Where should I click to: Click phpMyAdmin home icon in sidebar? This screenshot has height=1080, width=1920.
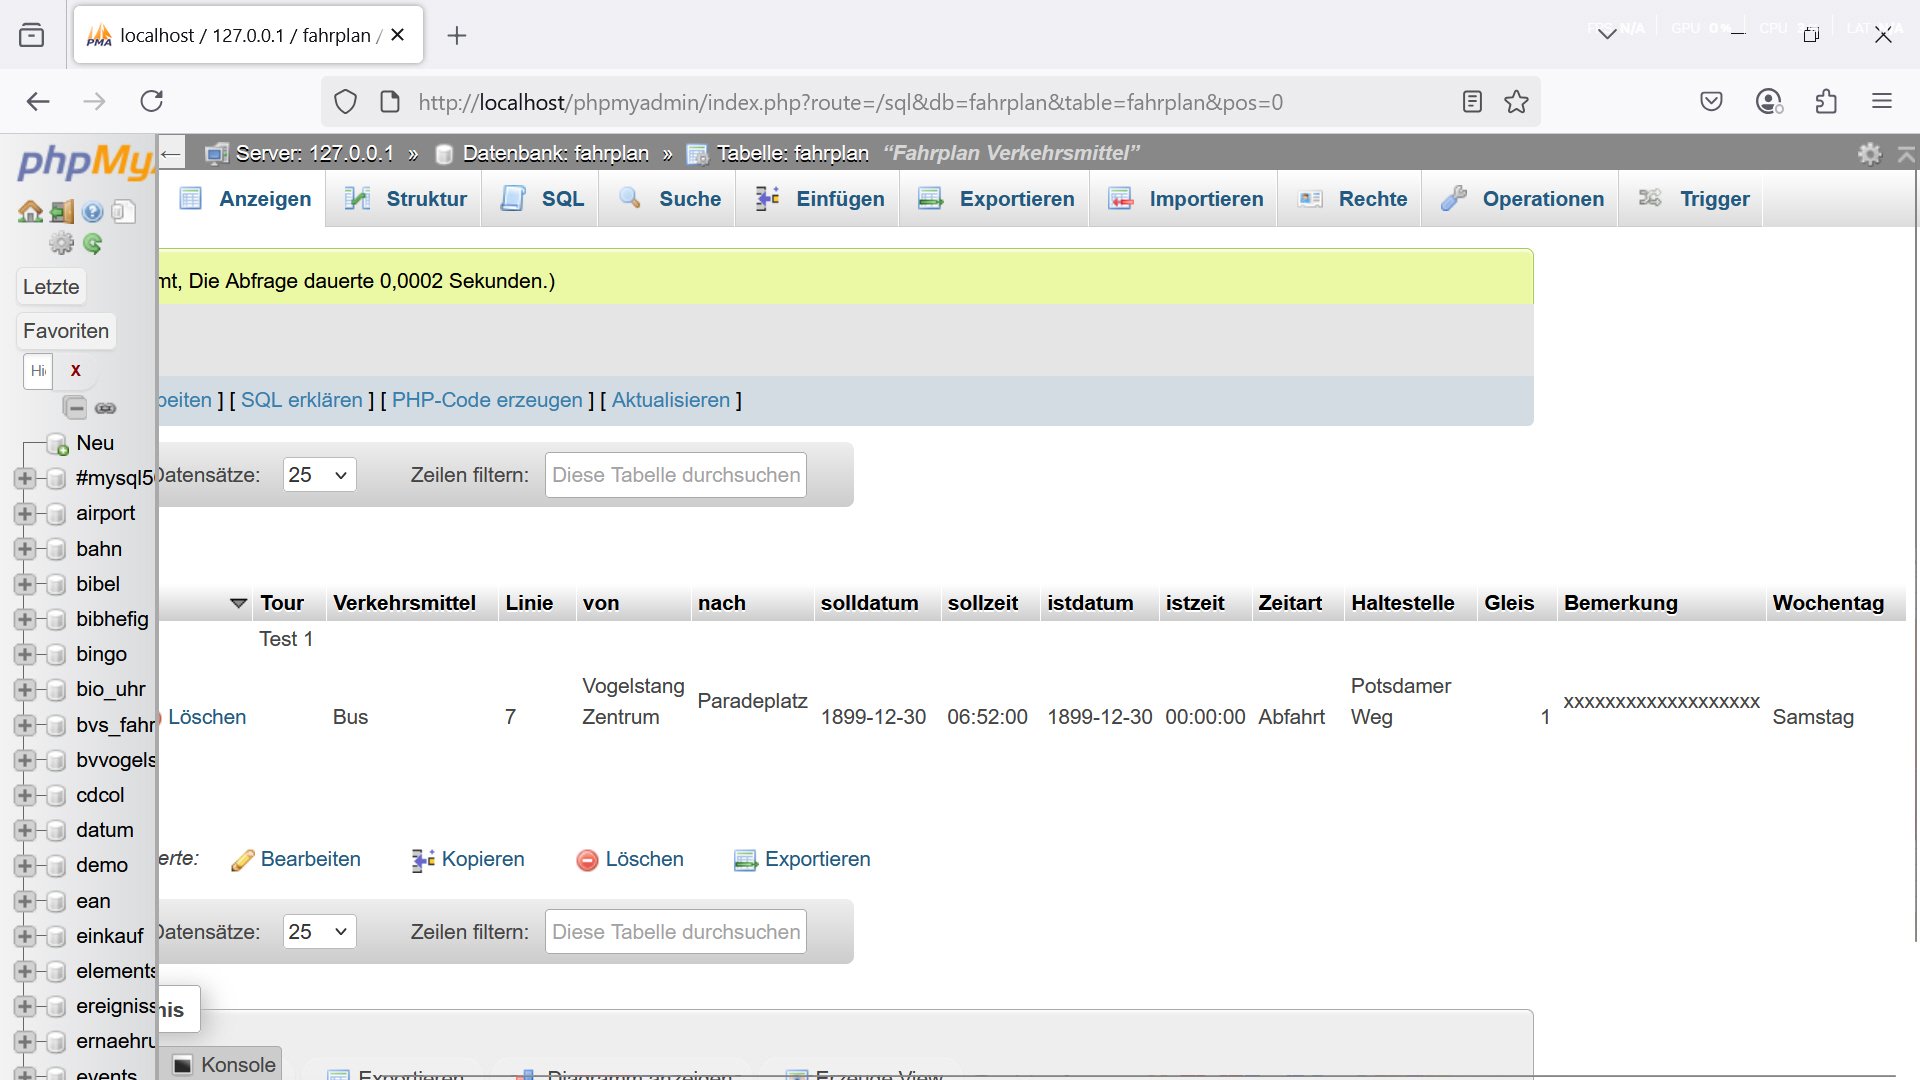click(x=30, y=212)
